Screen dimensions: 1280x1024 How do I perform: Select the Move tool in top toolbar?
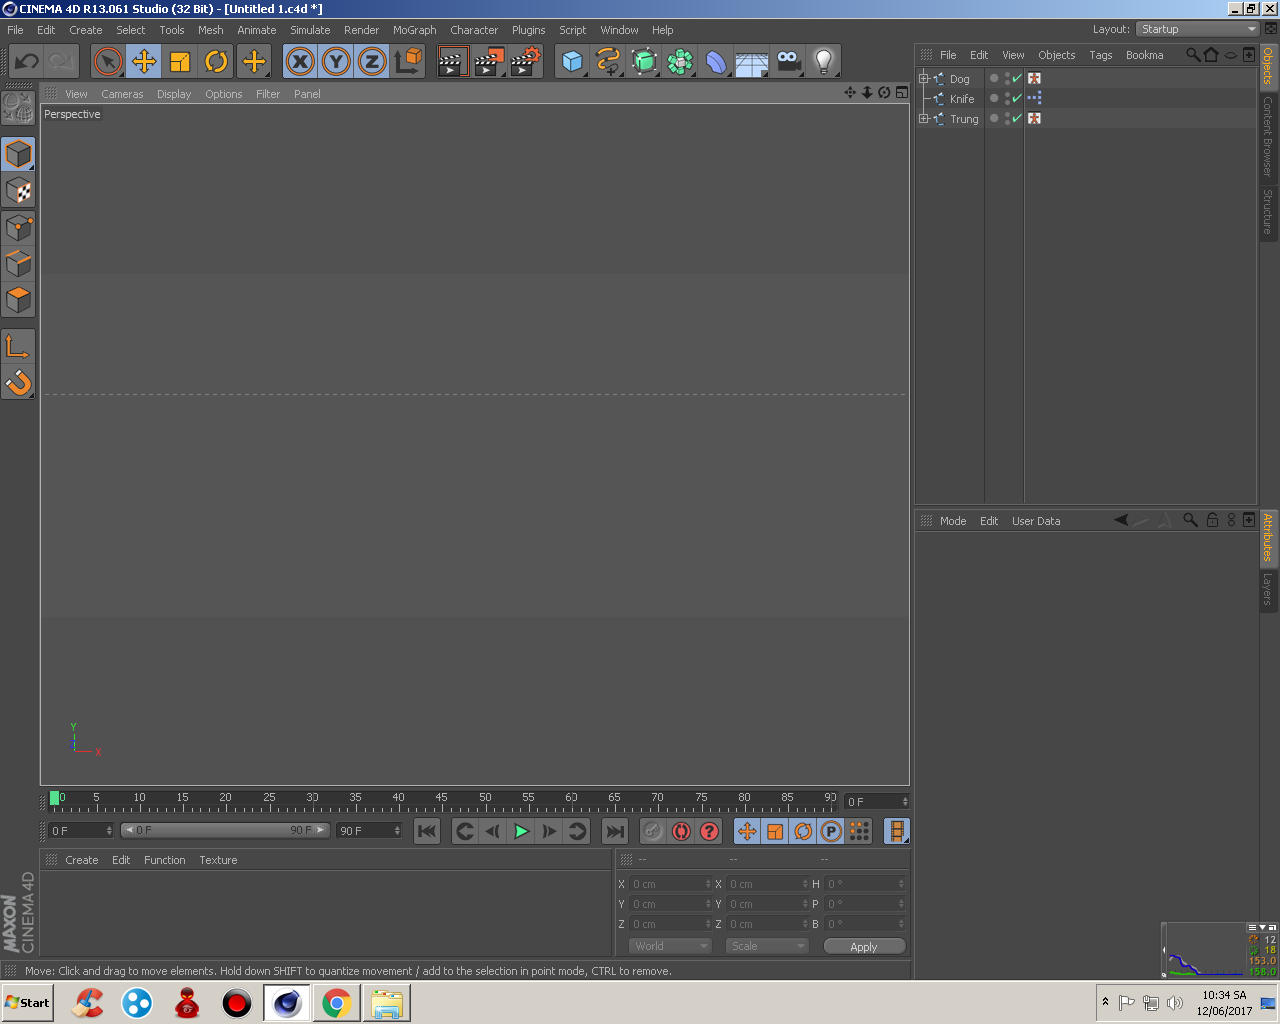pos(144,61)
